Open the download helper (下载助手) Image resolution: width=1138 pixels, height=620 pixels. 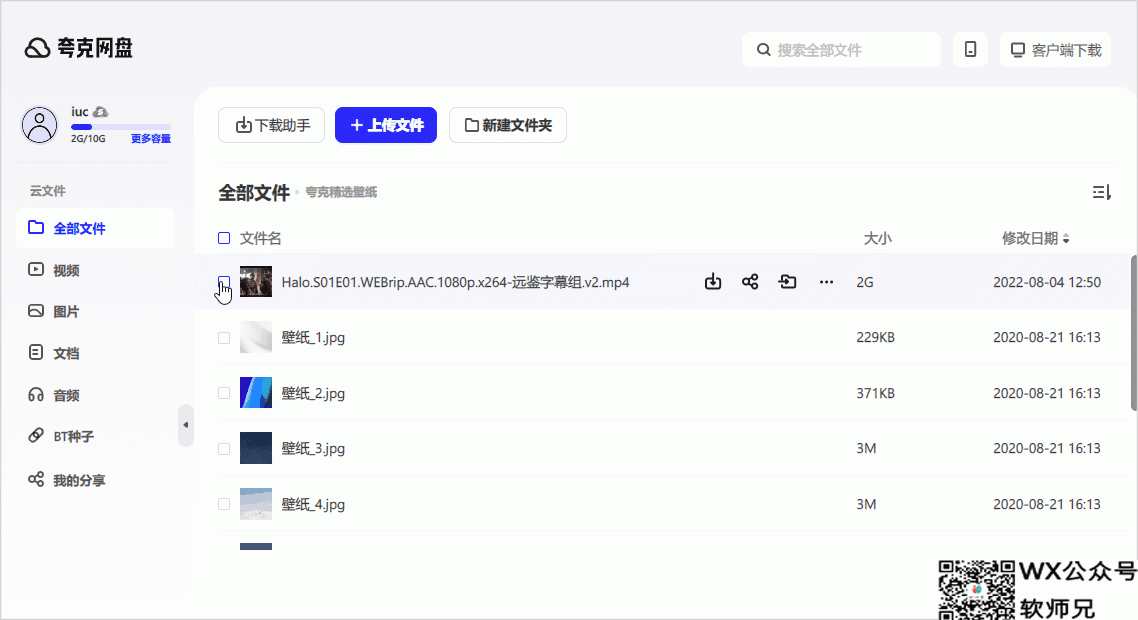(271, 125)
